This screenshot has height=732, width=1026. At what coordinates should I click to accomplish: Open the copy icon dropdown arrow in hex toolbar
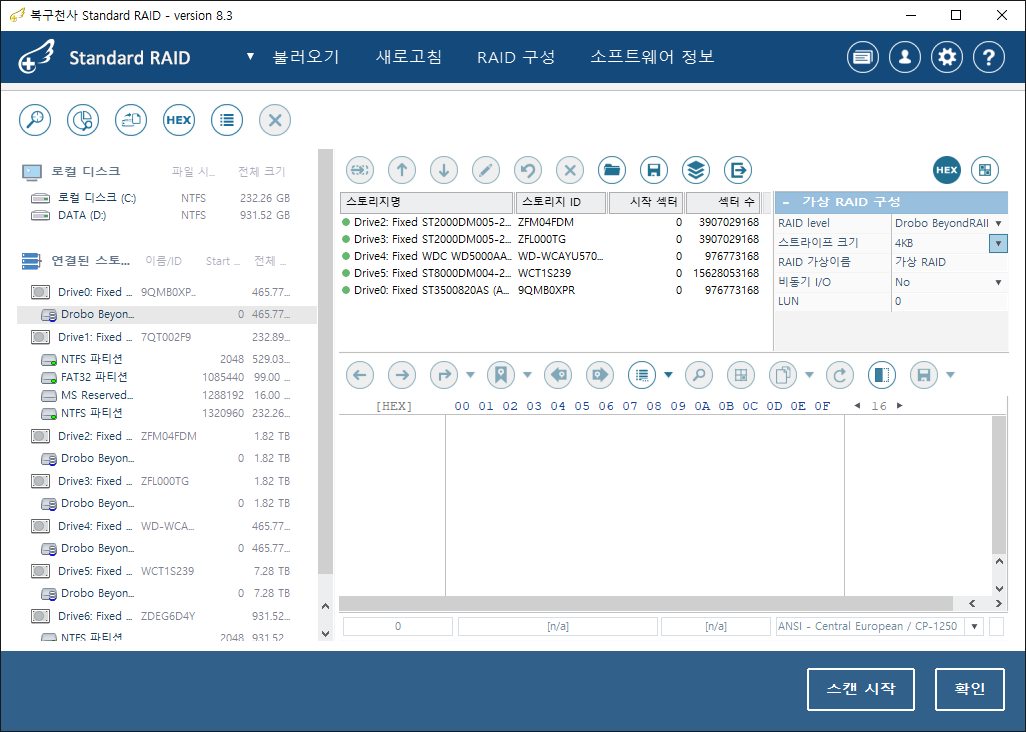click(x=809, y=375)
